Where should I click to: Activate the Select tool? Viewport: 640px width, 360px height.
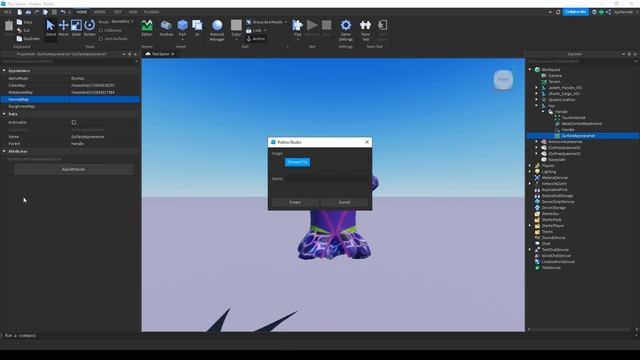tap(51, 28)
